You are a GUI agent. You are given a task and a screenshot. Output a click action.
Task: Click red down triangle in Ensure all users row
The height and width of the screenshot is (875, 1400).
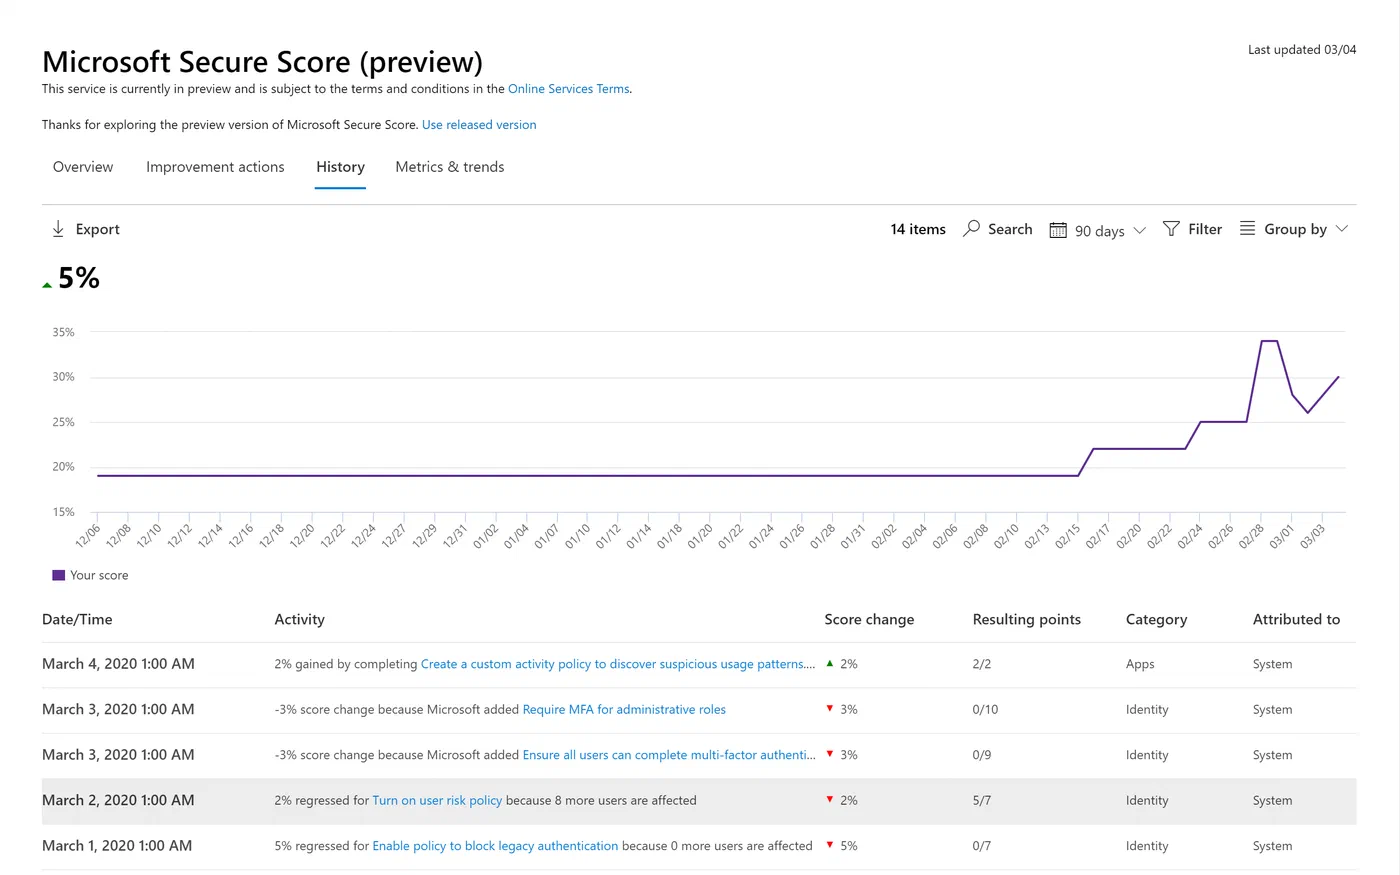829,754
